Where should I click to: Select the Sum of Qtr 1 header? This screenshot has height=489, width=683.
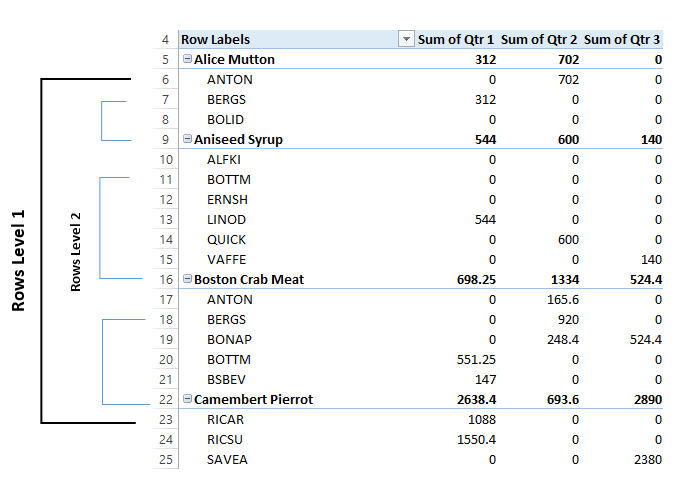click(456, 40)
